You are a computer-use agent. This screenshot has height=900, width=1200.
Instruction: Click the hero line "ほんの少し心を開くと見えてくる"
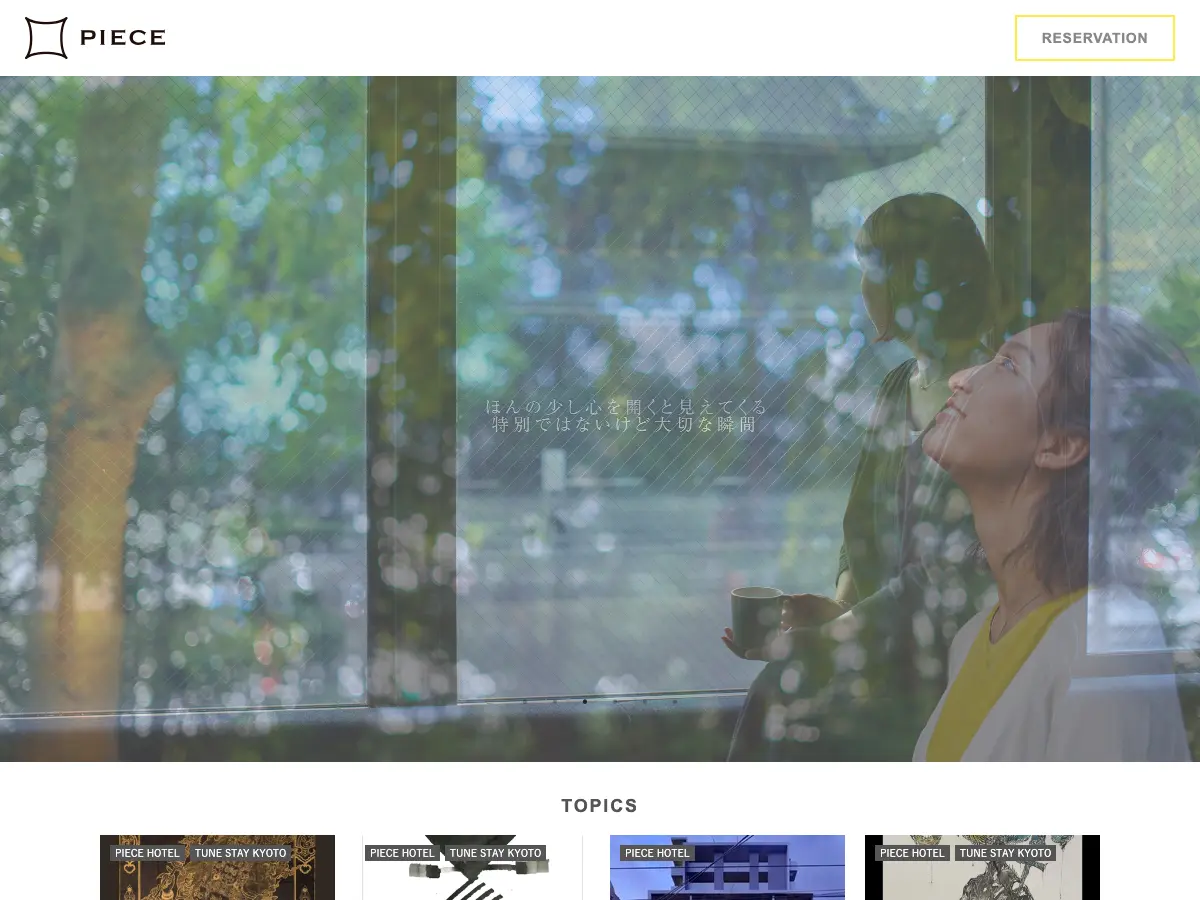[x=626, y=407]
